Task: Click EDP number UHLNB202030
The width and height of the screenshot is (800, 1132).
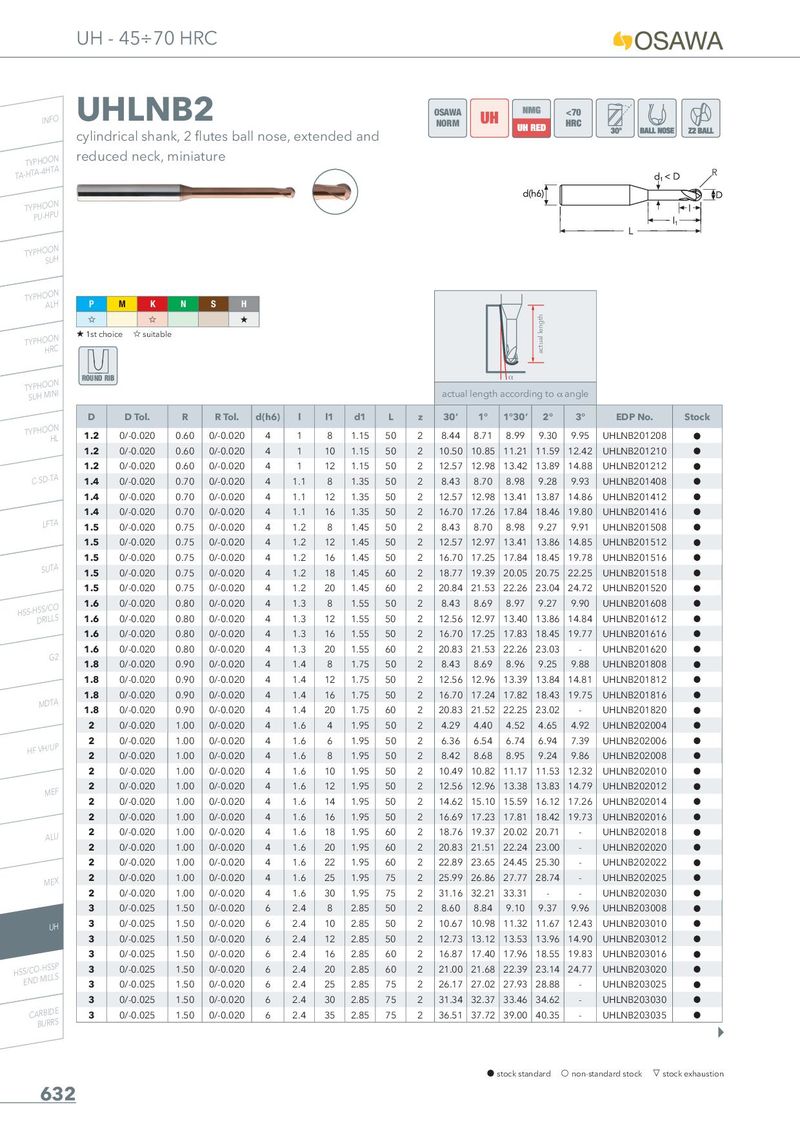Action: click(x=635, y=893)
